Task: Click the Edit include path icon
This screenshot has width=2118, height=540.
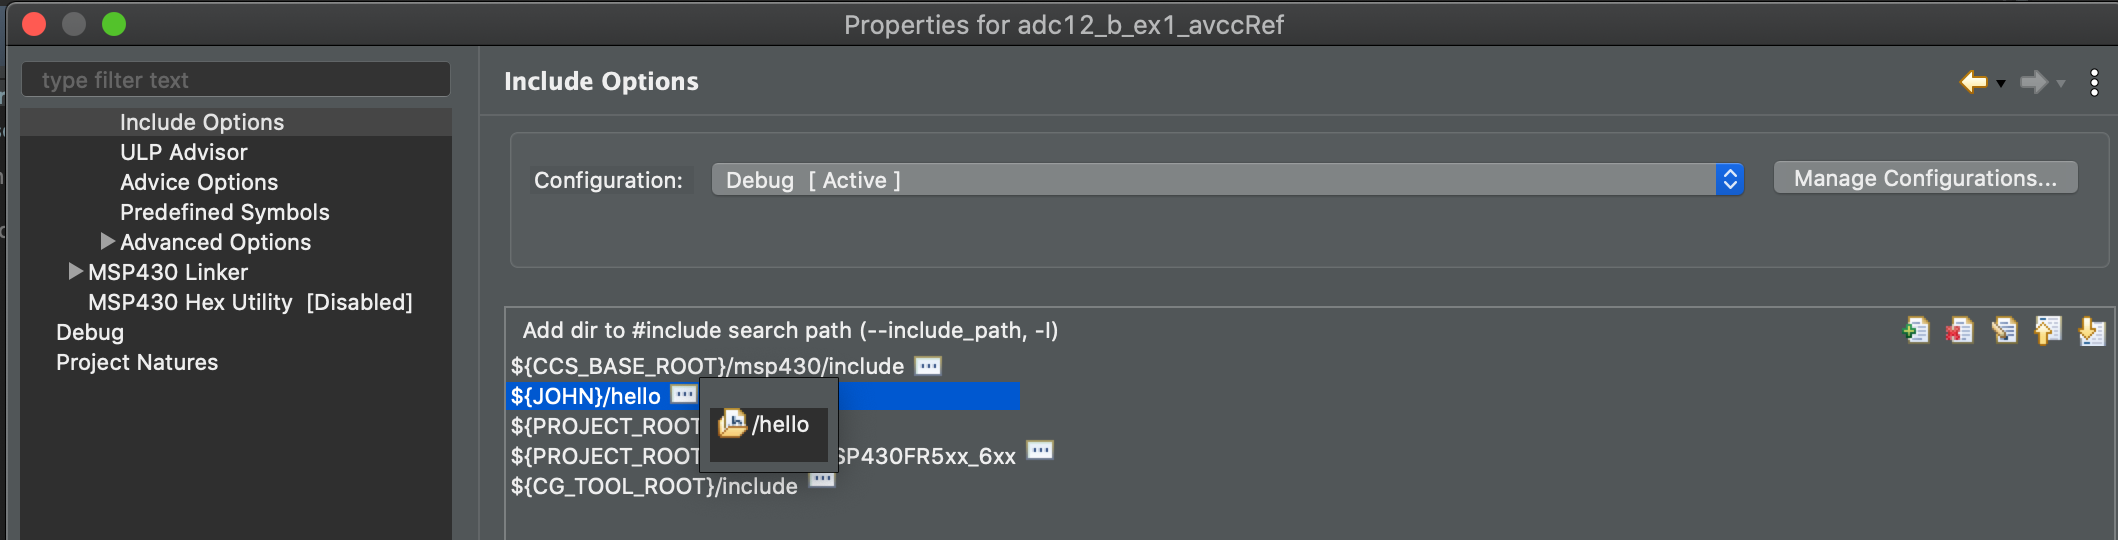Action: click(x=2004, y=330)
